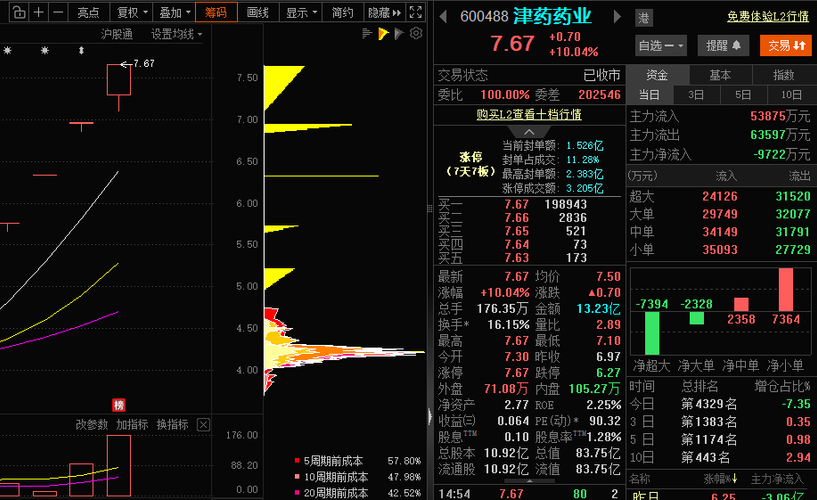817x500 pixels.
Task: Select the yellow flag chip view icon
Action: point(383,34)
